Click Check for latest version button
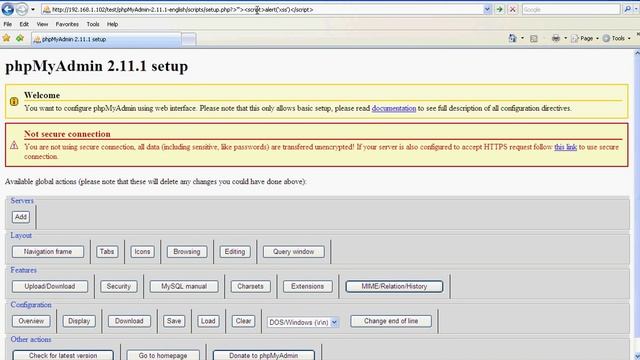 pyautogui.click(x=63, y=355)
